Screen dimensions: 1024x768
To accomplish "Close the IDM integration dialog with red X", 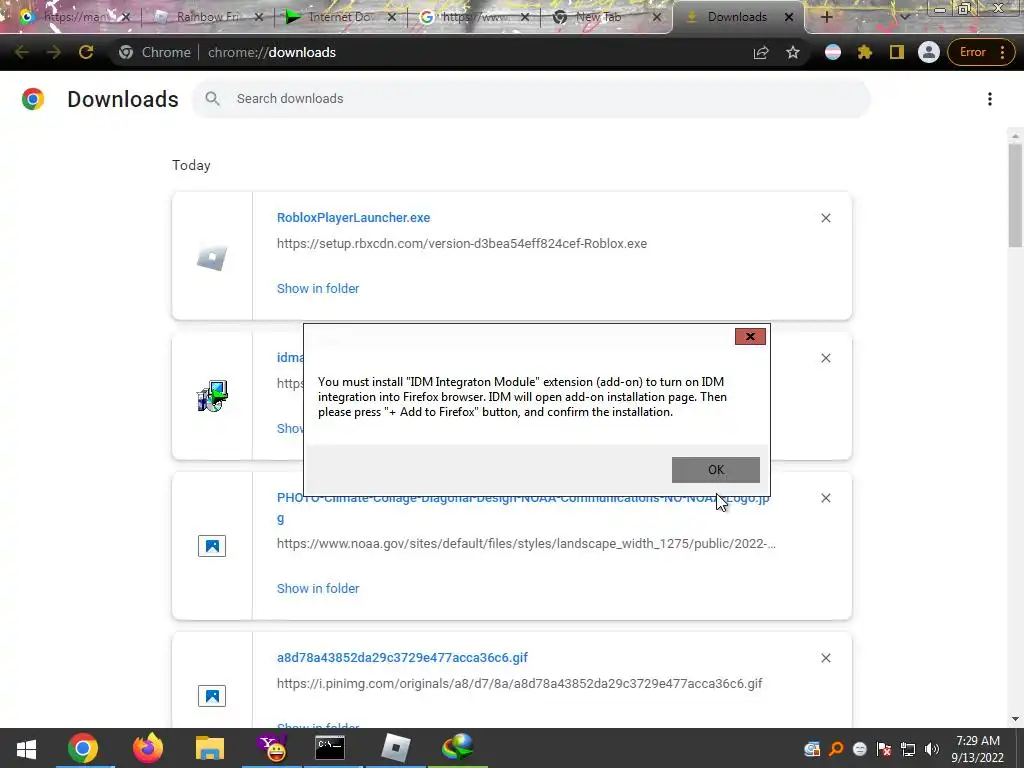I will click(750, 336).
